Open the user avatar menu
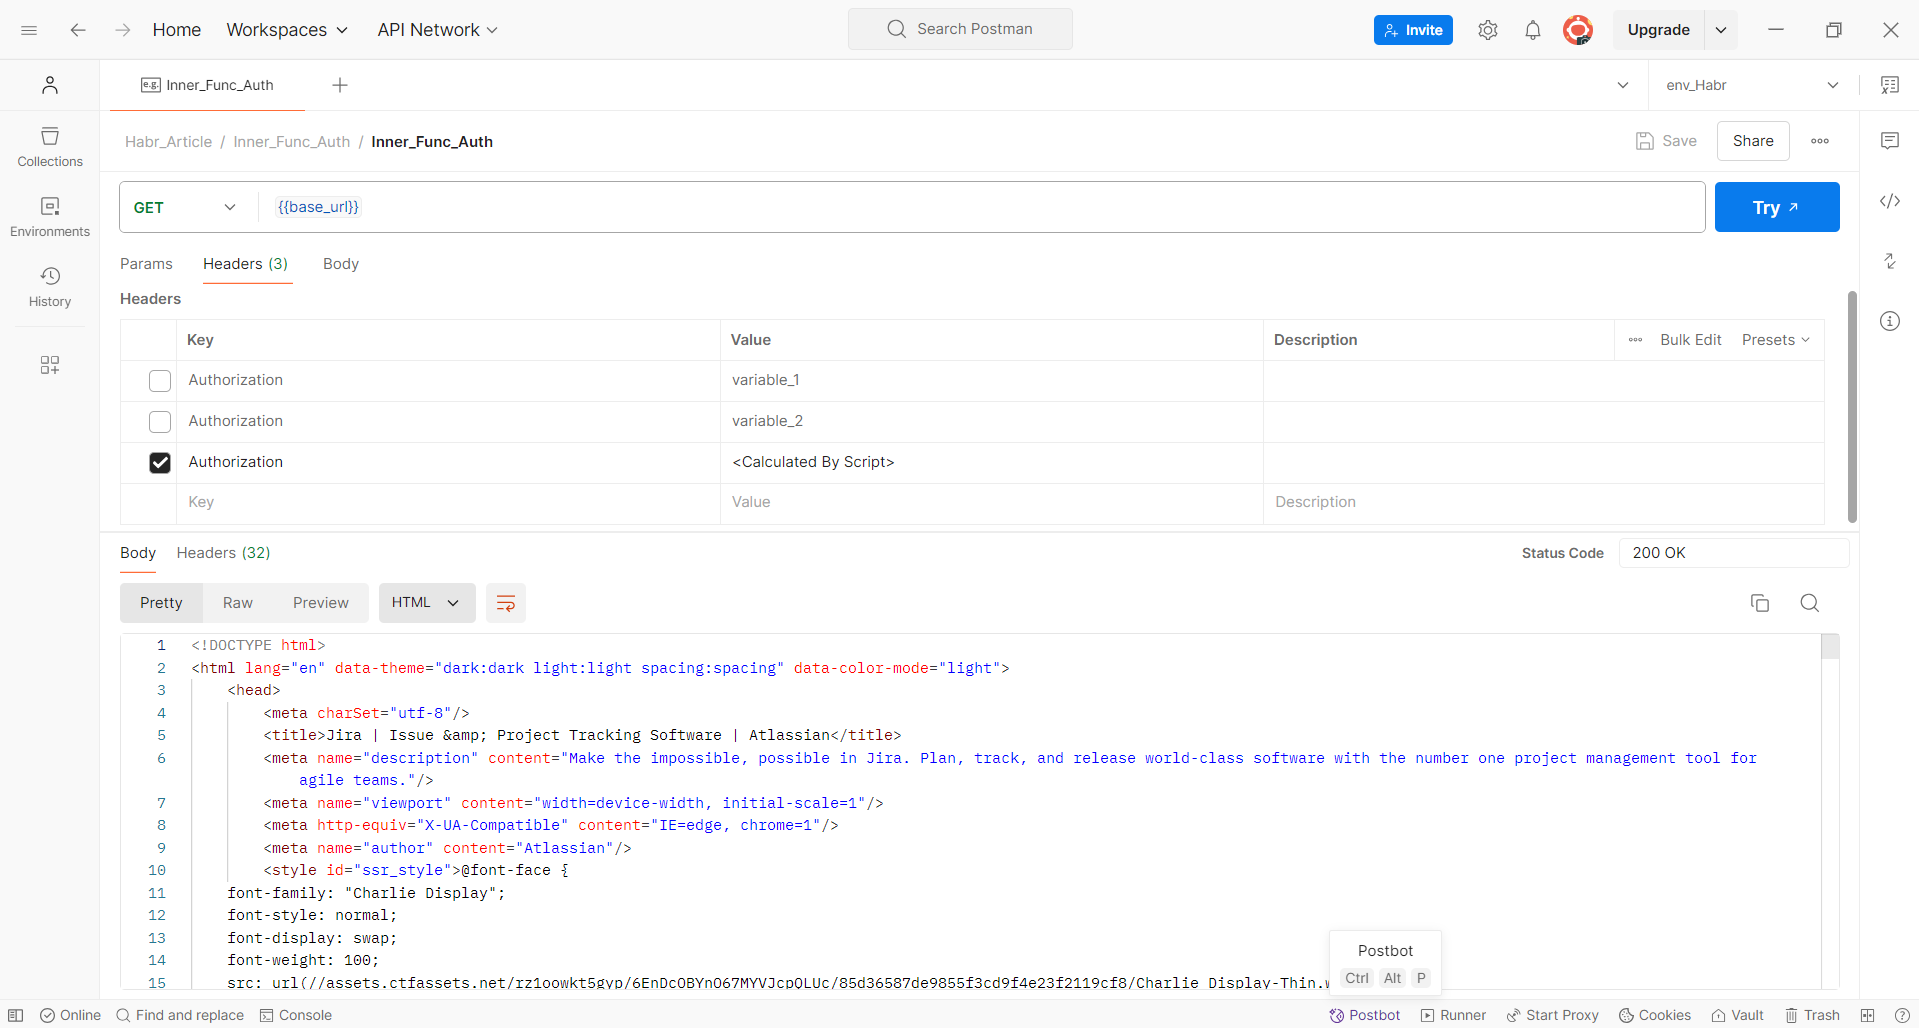This screenshot has height=1028, width=1919. (1578, 30)
